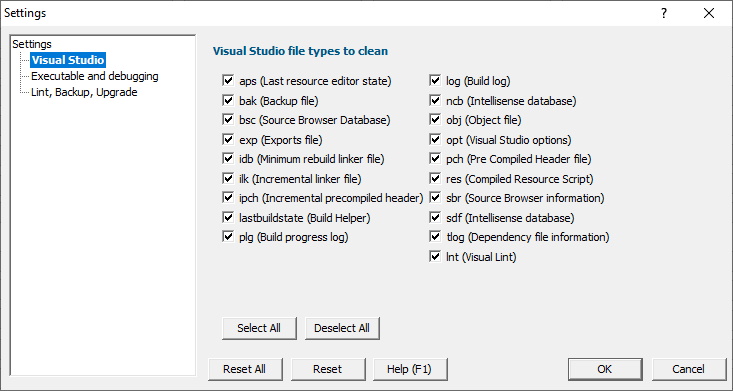Viewport: 733px width, 391px height.
Task: Cancel the Settings dialog
Action: (x=689, y=369)
